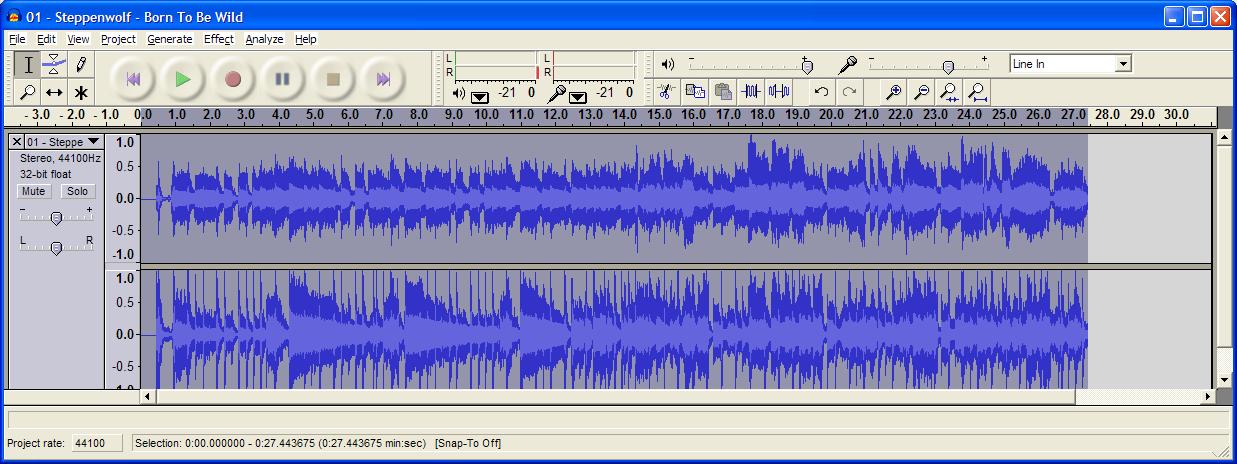Open the File menu
The width and height of the screenshot is (1237, 464).
pos(17,39)
